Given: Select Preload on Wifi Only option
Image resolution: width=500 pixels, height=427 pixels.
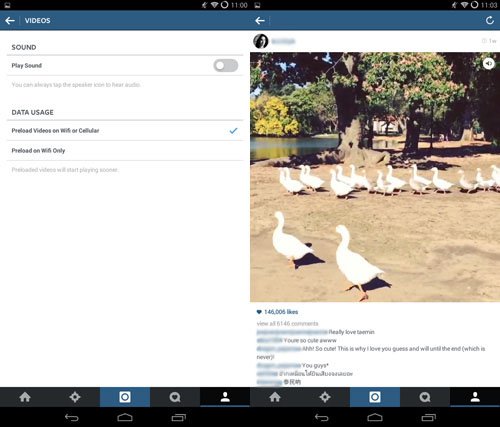Looking at the screenshot, I should coord(125,151).
